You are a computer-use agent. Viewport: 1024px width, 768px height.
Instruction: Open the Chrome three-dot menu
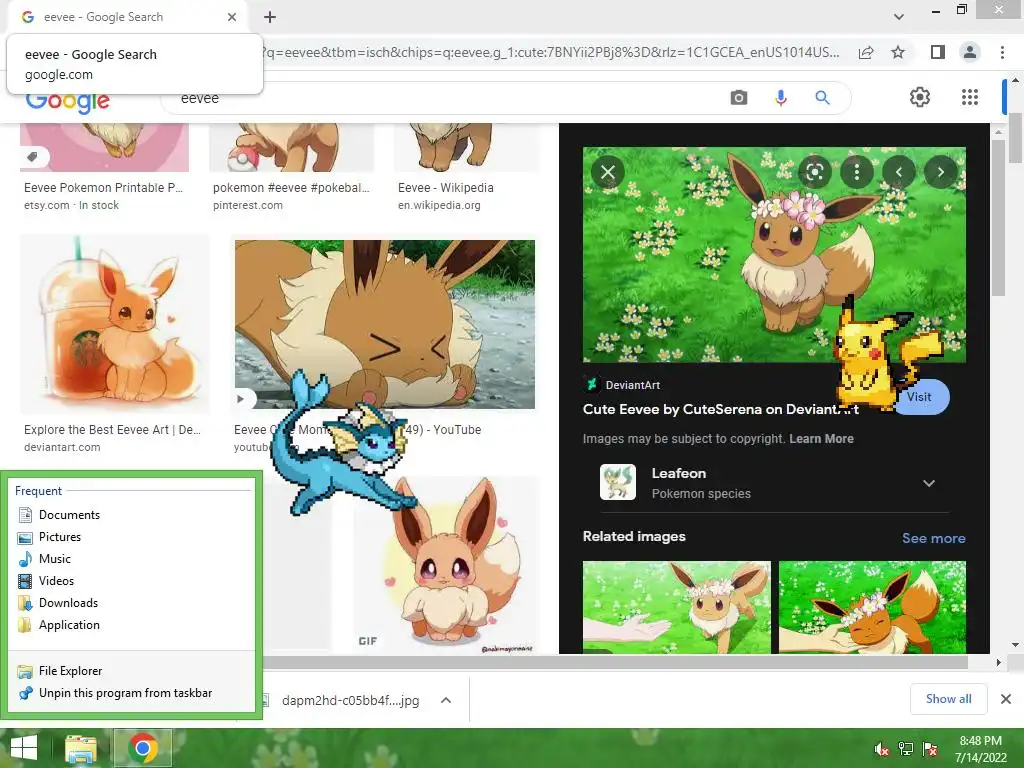[1002, 52]
